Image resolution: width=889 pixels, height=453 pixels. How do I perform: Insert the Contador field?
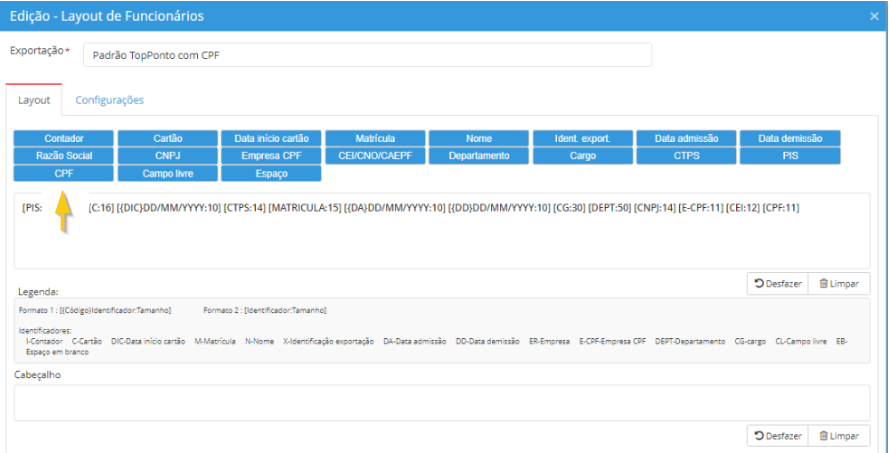coord(64,139)
